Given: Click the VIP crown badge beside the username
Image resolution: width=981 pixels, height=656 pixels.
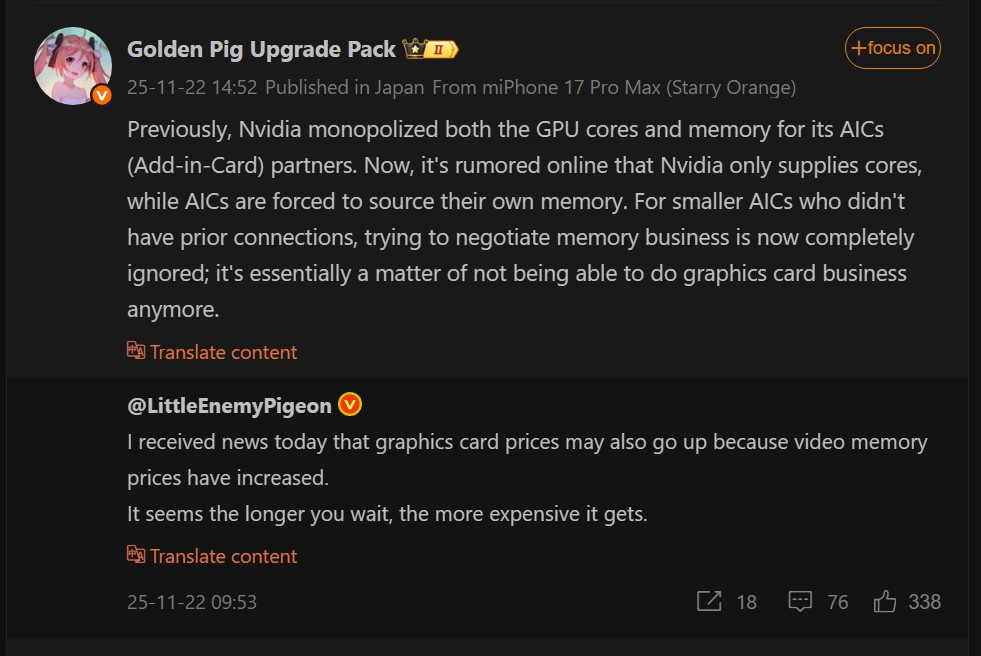Looking at the screenshot, I should click(413, 47).
